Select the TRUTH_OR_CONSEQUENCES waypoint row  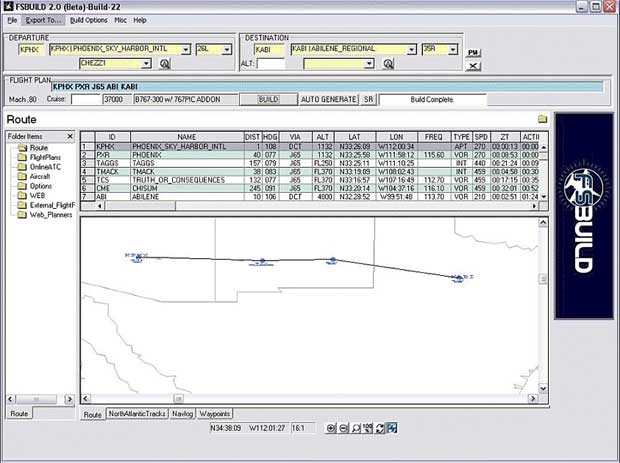310,180
